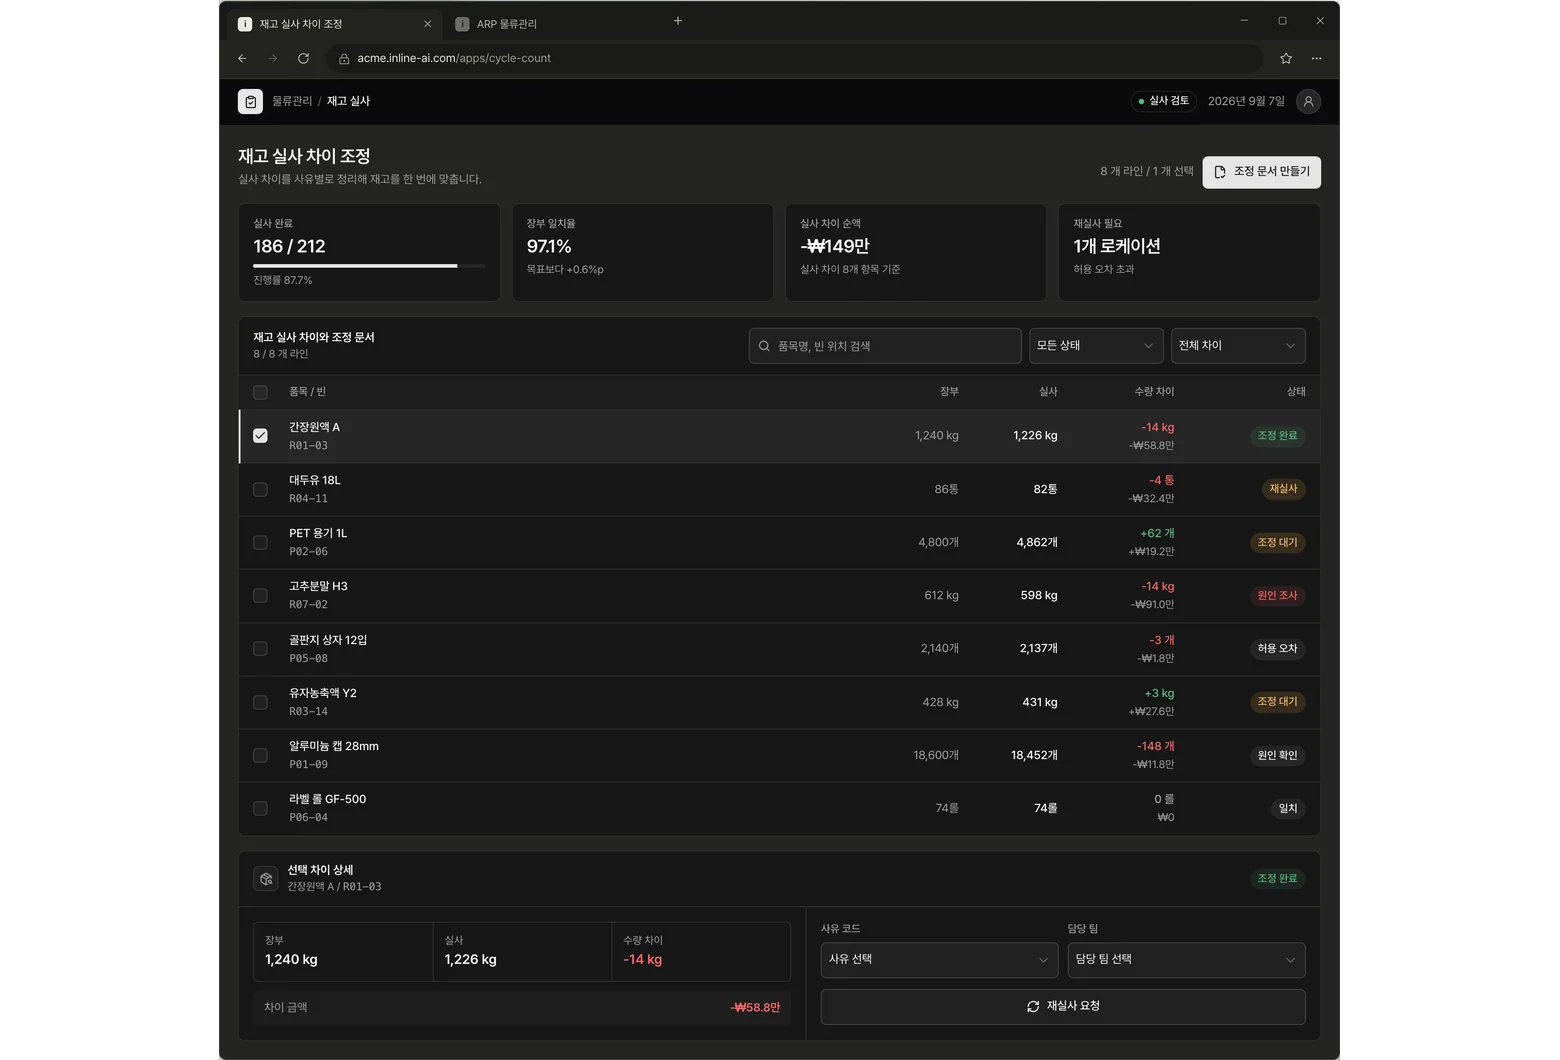Click the clipboard app logo icon
The image size is (1560, 1060).
pyautogui.click(x=250, y=101)
